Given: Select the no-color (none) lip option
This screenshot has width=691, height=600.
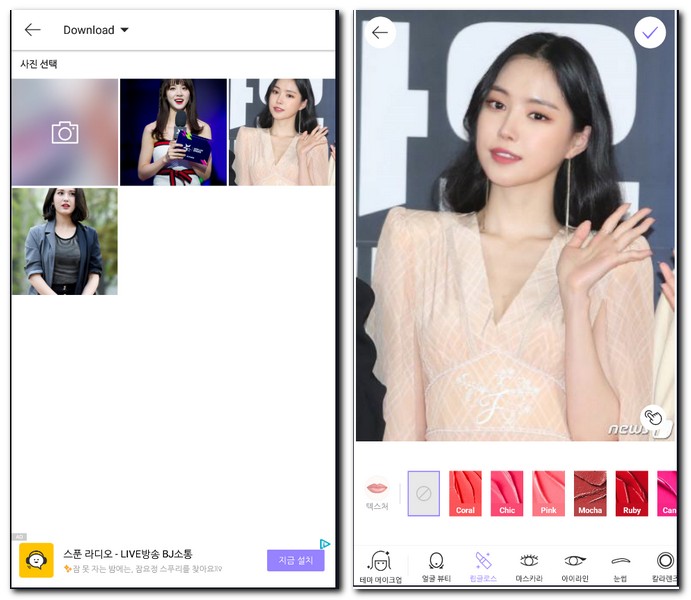Looking at the screenshot, I should (423, 493).
